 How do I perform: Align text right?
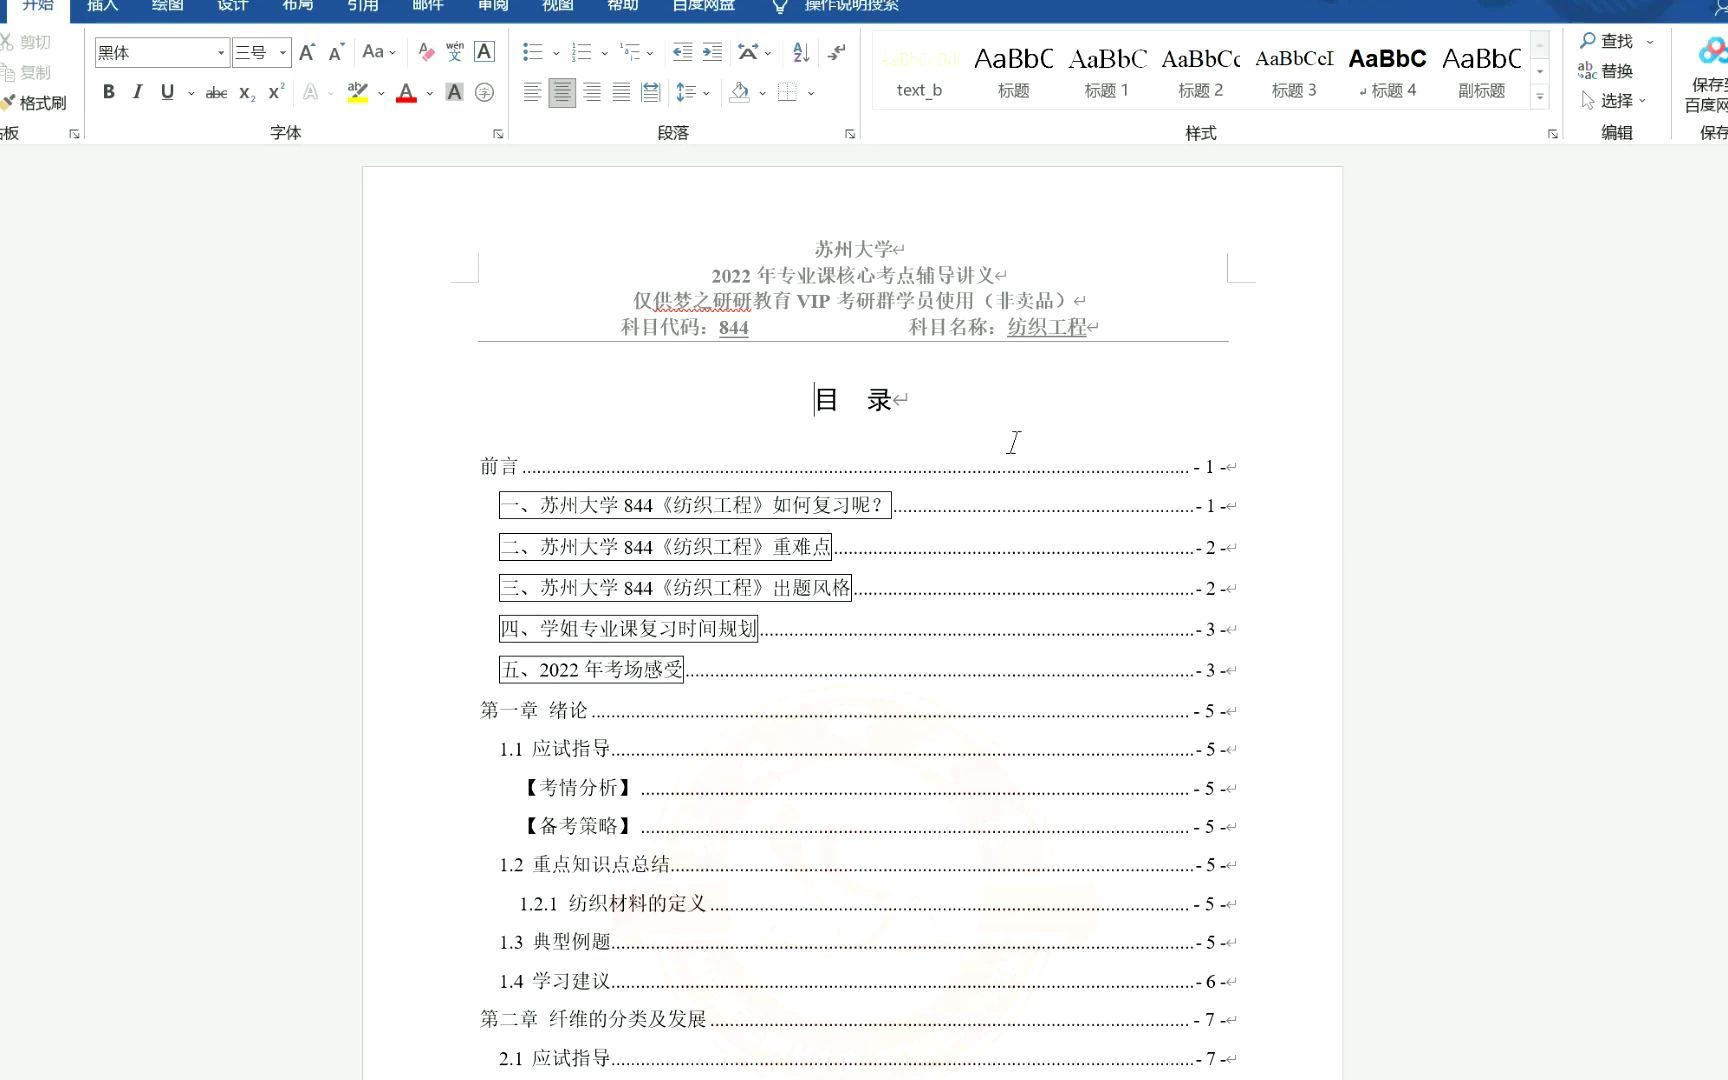(x=592, y=93)
